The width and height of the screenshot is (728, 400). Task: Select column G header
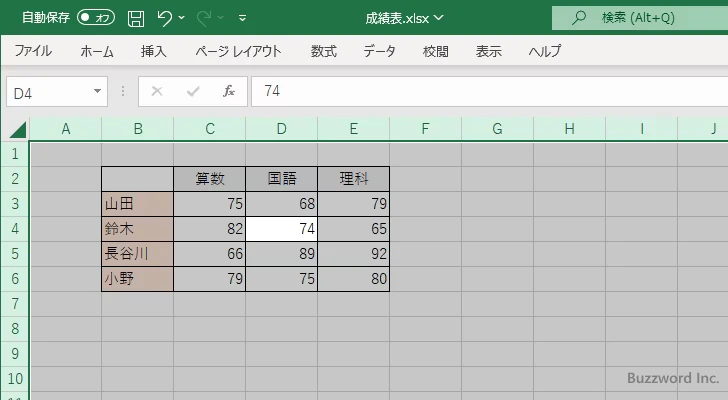coord(497,129)
